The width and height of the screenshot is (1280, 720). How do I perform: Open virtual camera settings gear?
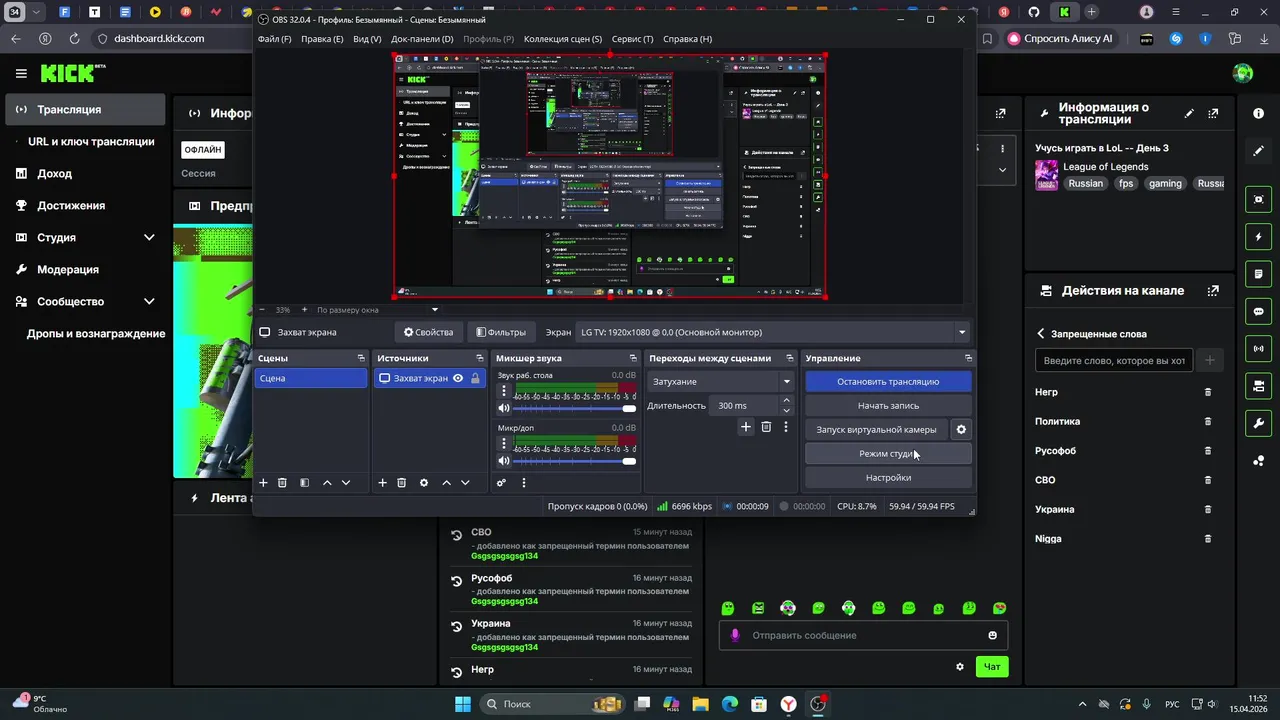[961, 430]
